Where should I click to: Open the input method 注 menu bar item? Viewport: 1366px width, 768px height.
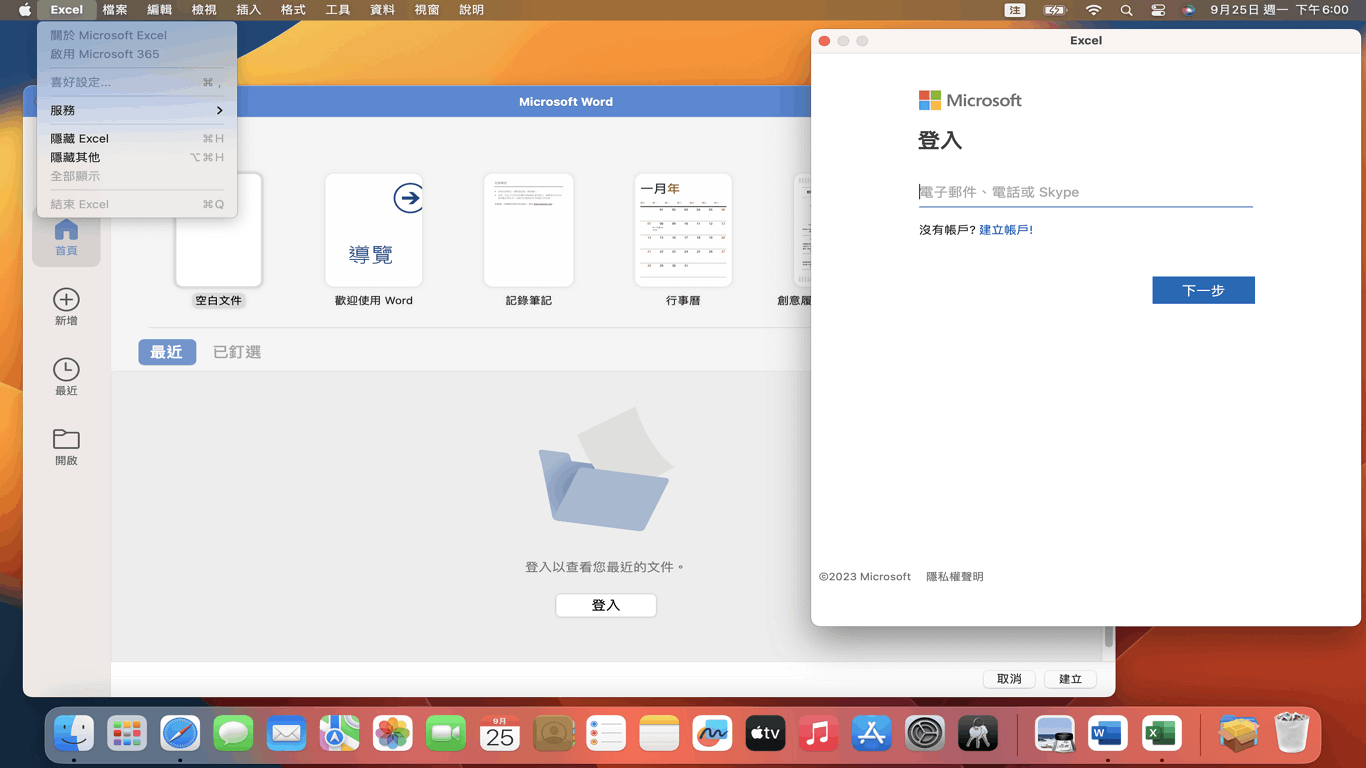click(x=1015, y=10)
